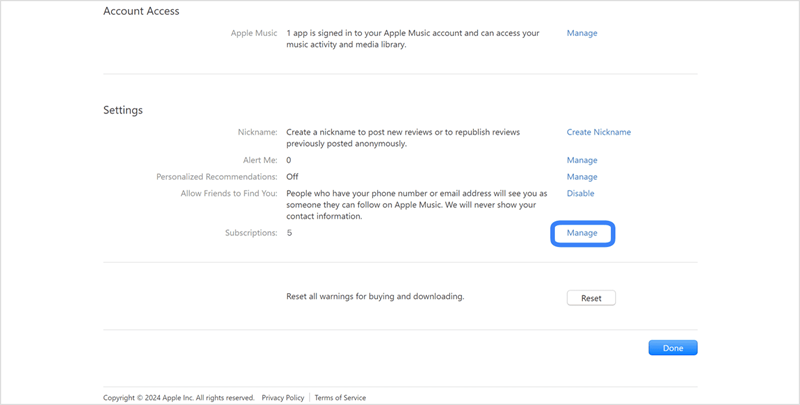The height and width of the screenshot is (405, 800).
Task: Manage the Subscriptions setting
Action: click(x=582, y=233)
